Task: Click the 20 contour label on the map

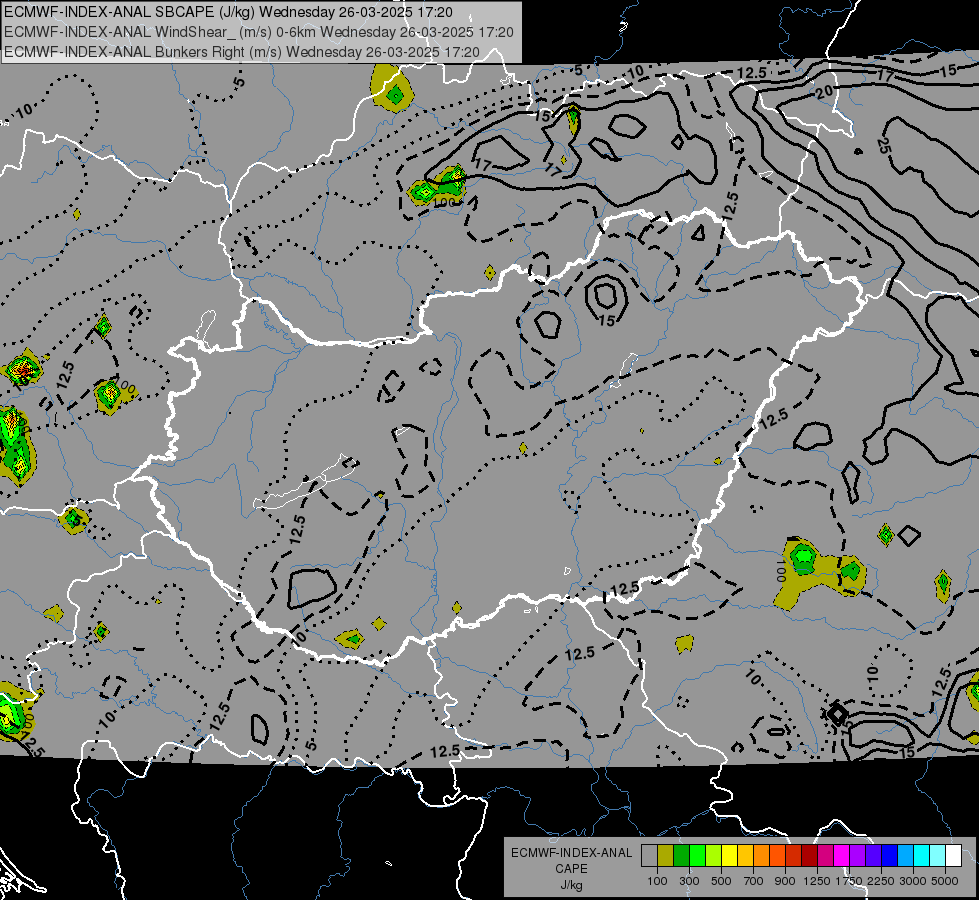Action: 824,92
